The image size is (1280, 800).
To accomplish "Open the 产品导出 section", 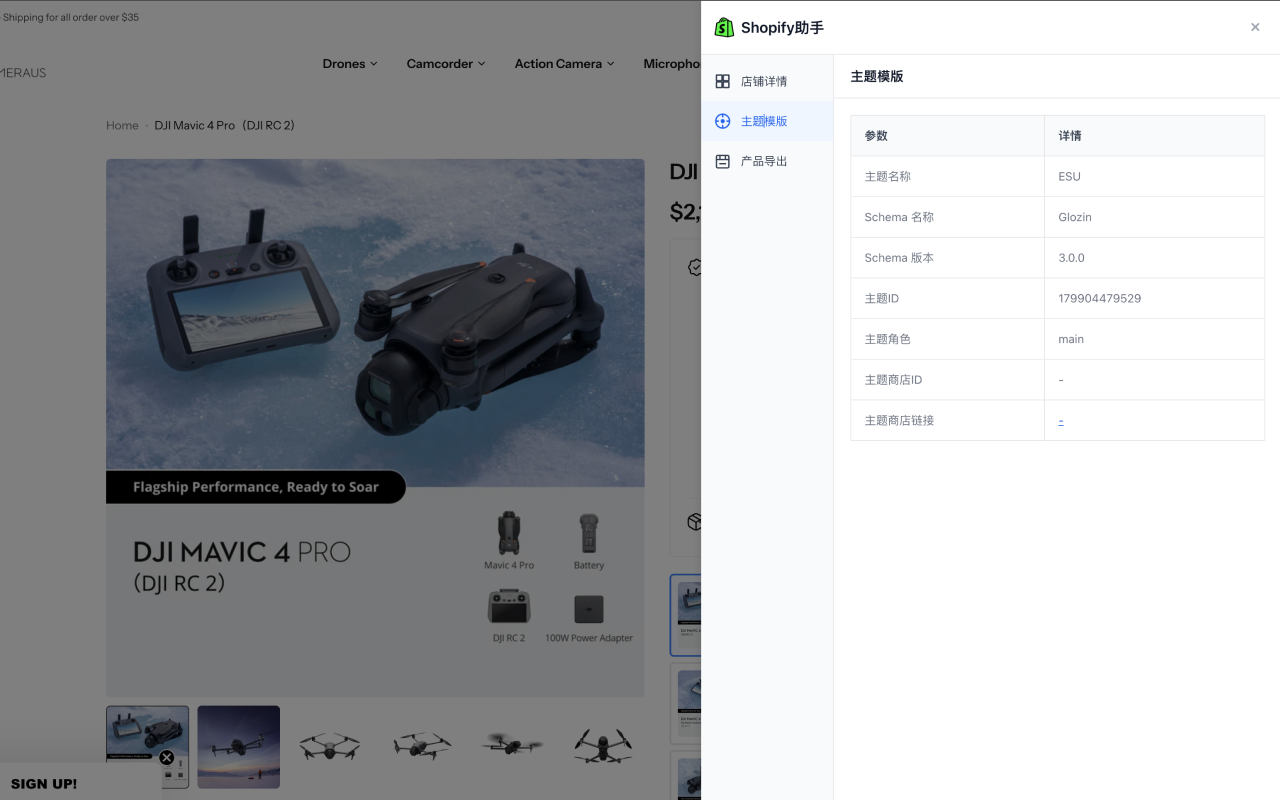I will click(x=764, y=161).
